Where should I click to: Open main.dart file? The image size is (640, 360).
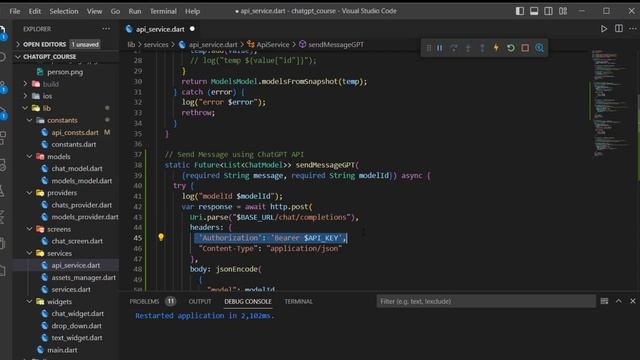click(62, 350)
